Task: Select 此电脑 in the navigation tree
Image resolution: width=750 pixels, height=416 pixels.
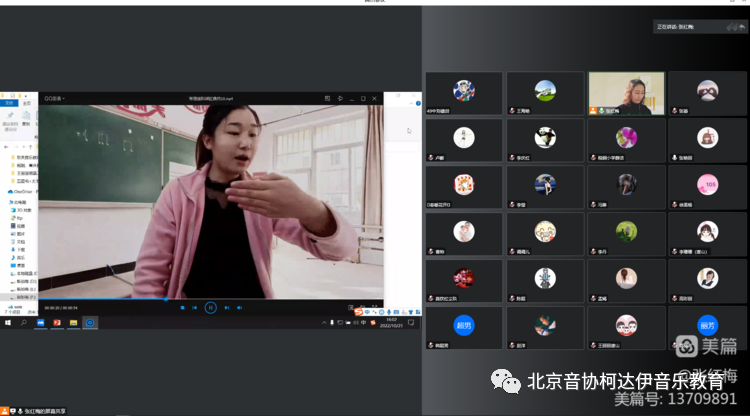Action: tap(18, 202)
